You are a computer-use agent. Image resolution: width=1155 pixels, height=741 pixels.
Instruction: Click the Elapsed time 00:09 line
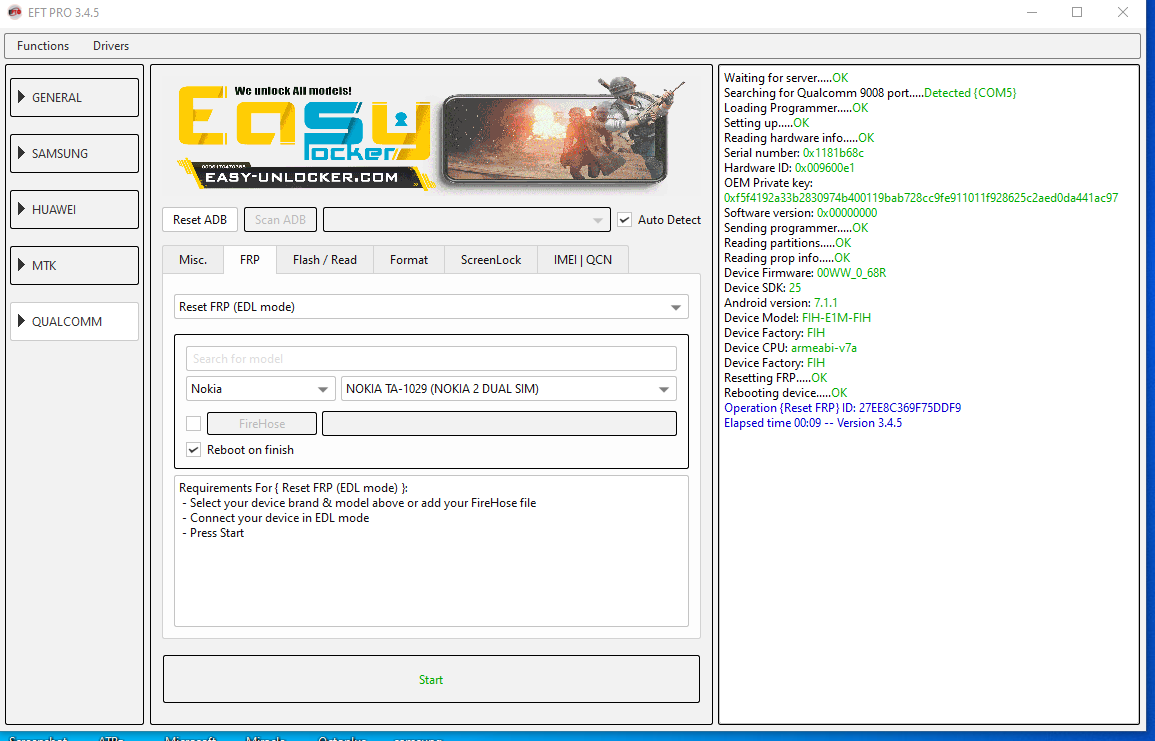click(812, 423)
